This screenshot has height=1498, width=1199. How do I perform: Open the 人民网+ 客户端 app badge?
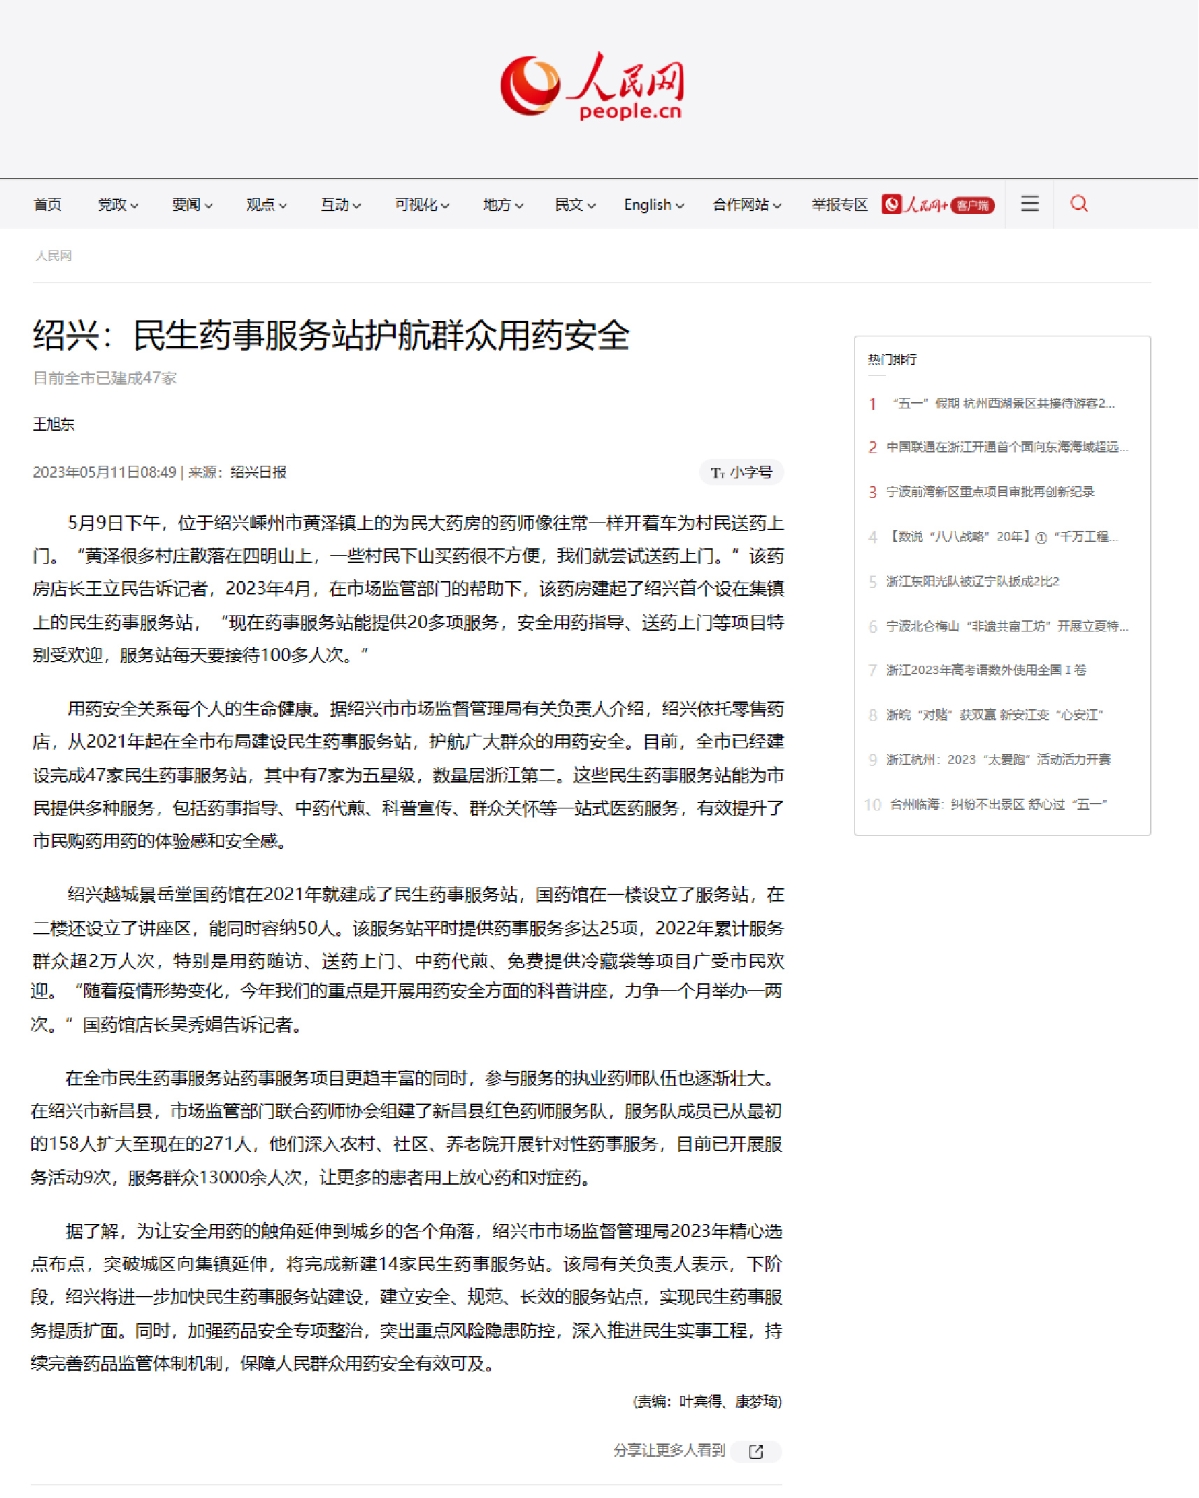(938, 205)
